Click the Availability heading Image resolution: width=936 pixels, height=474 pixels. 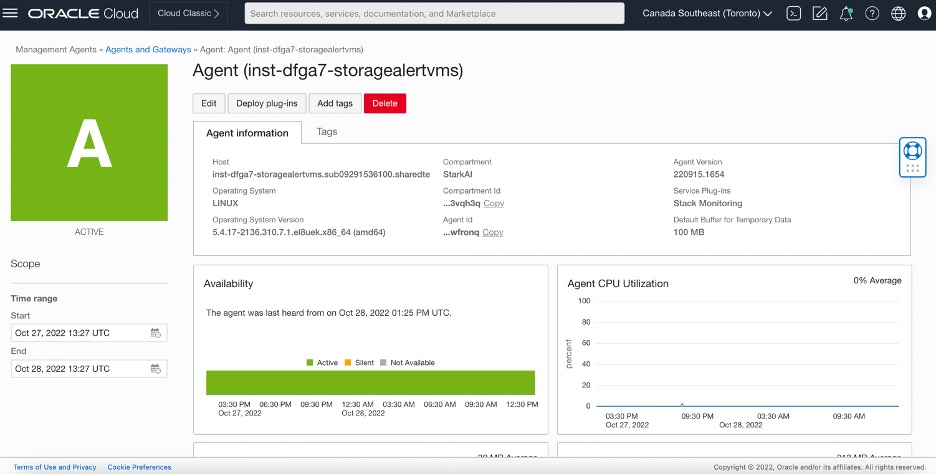pos(229,284)
